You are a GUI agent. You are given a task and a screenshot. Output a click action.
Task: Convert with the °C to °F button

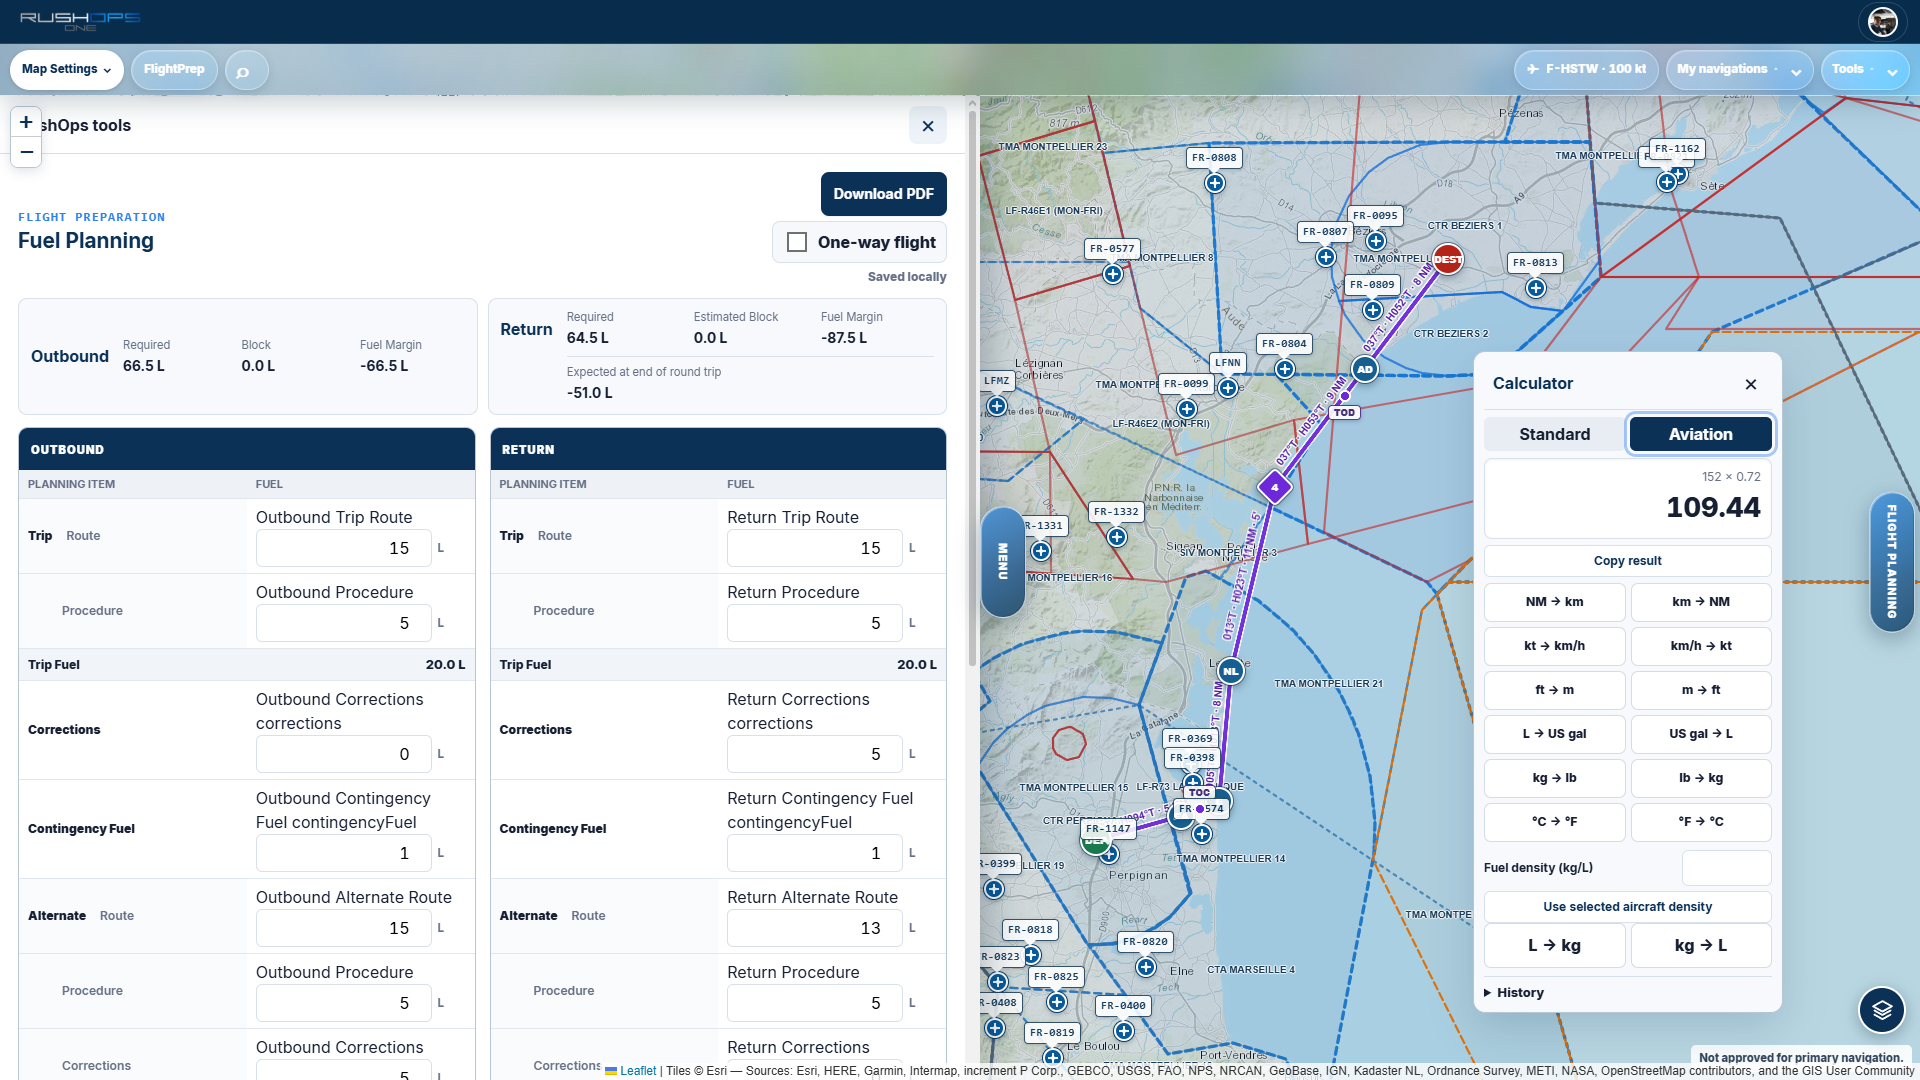pos(1554,822)
